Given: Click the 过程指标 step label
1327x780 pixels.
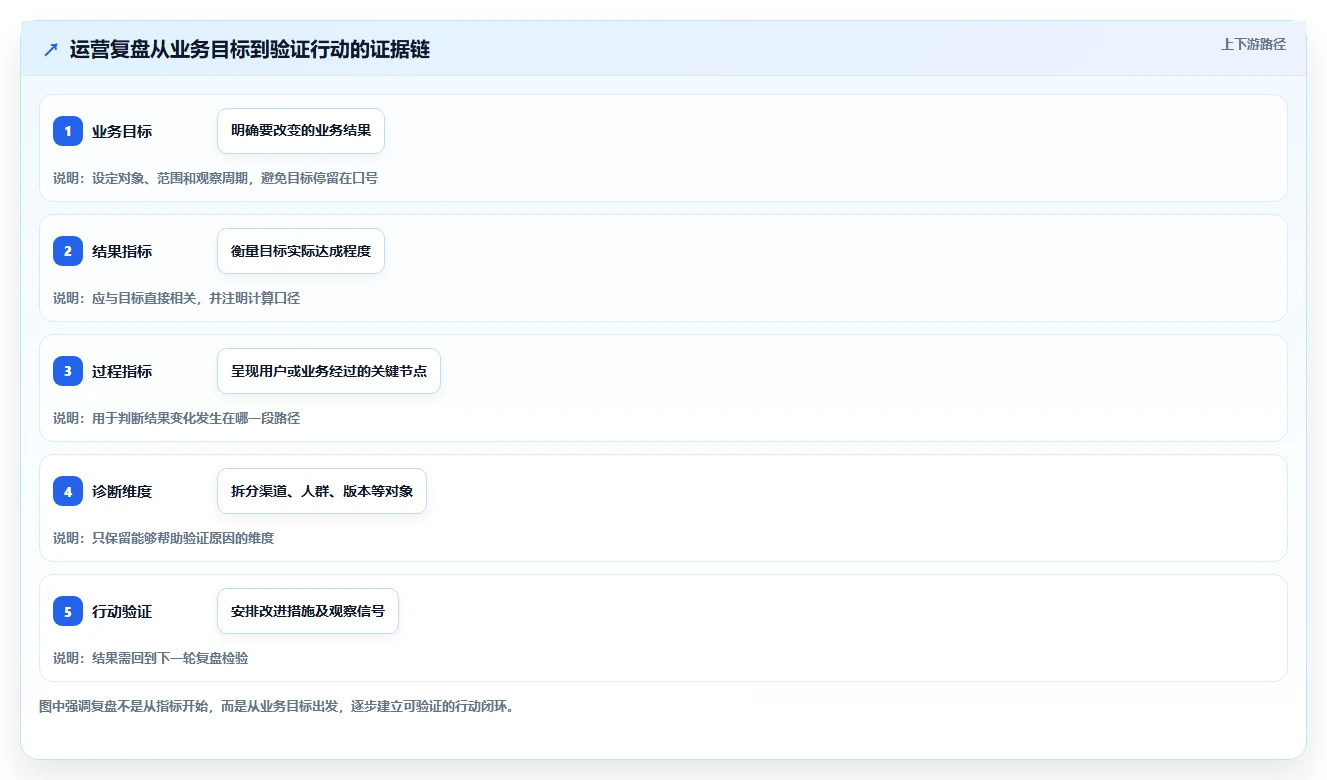Looking at the screenshot, I should click(x=122, y=371).
